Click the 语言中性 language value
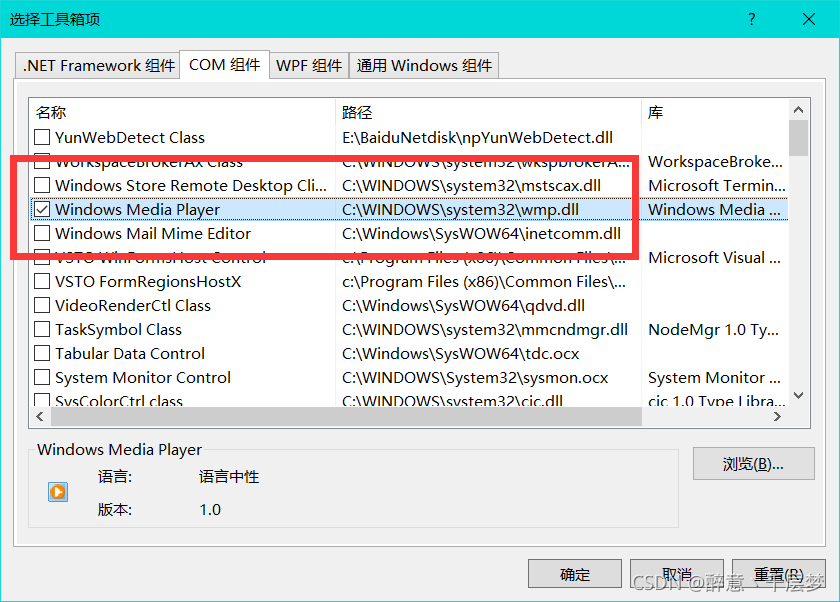Image resolution: width=840 pixels, height=602 pixels. (x=229, y=477)
